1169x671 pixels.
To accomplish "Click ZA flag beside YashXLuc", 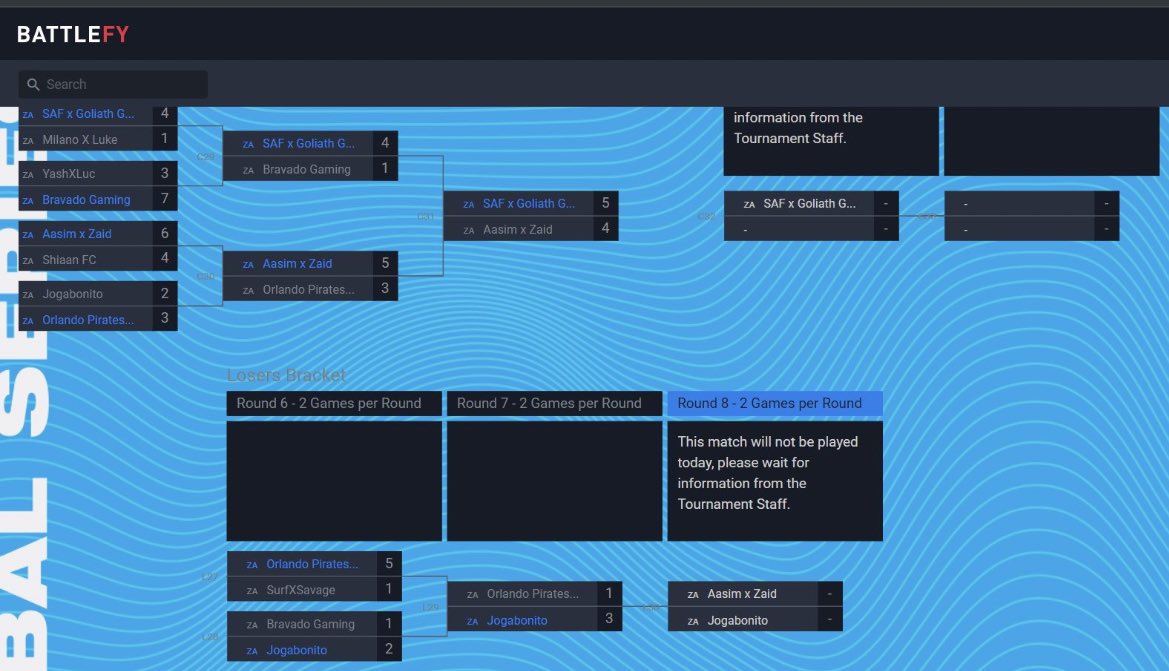I will coord(28,174).
